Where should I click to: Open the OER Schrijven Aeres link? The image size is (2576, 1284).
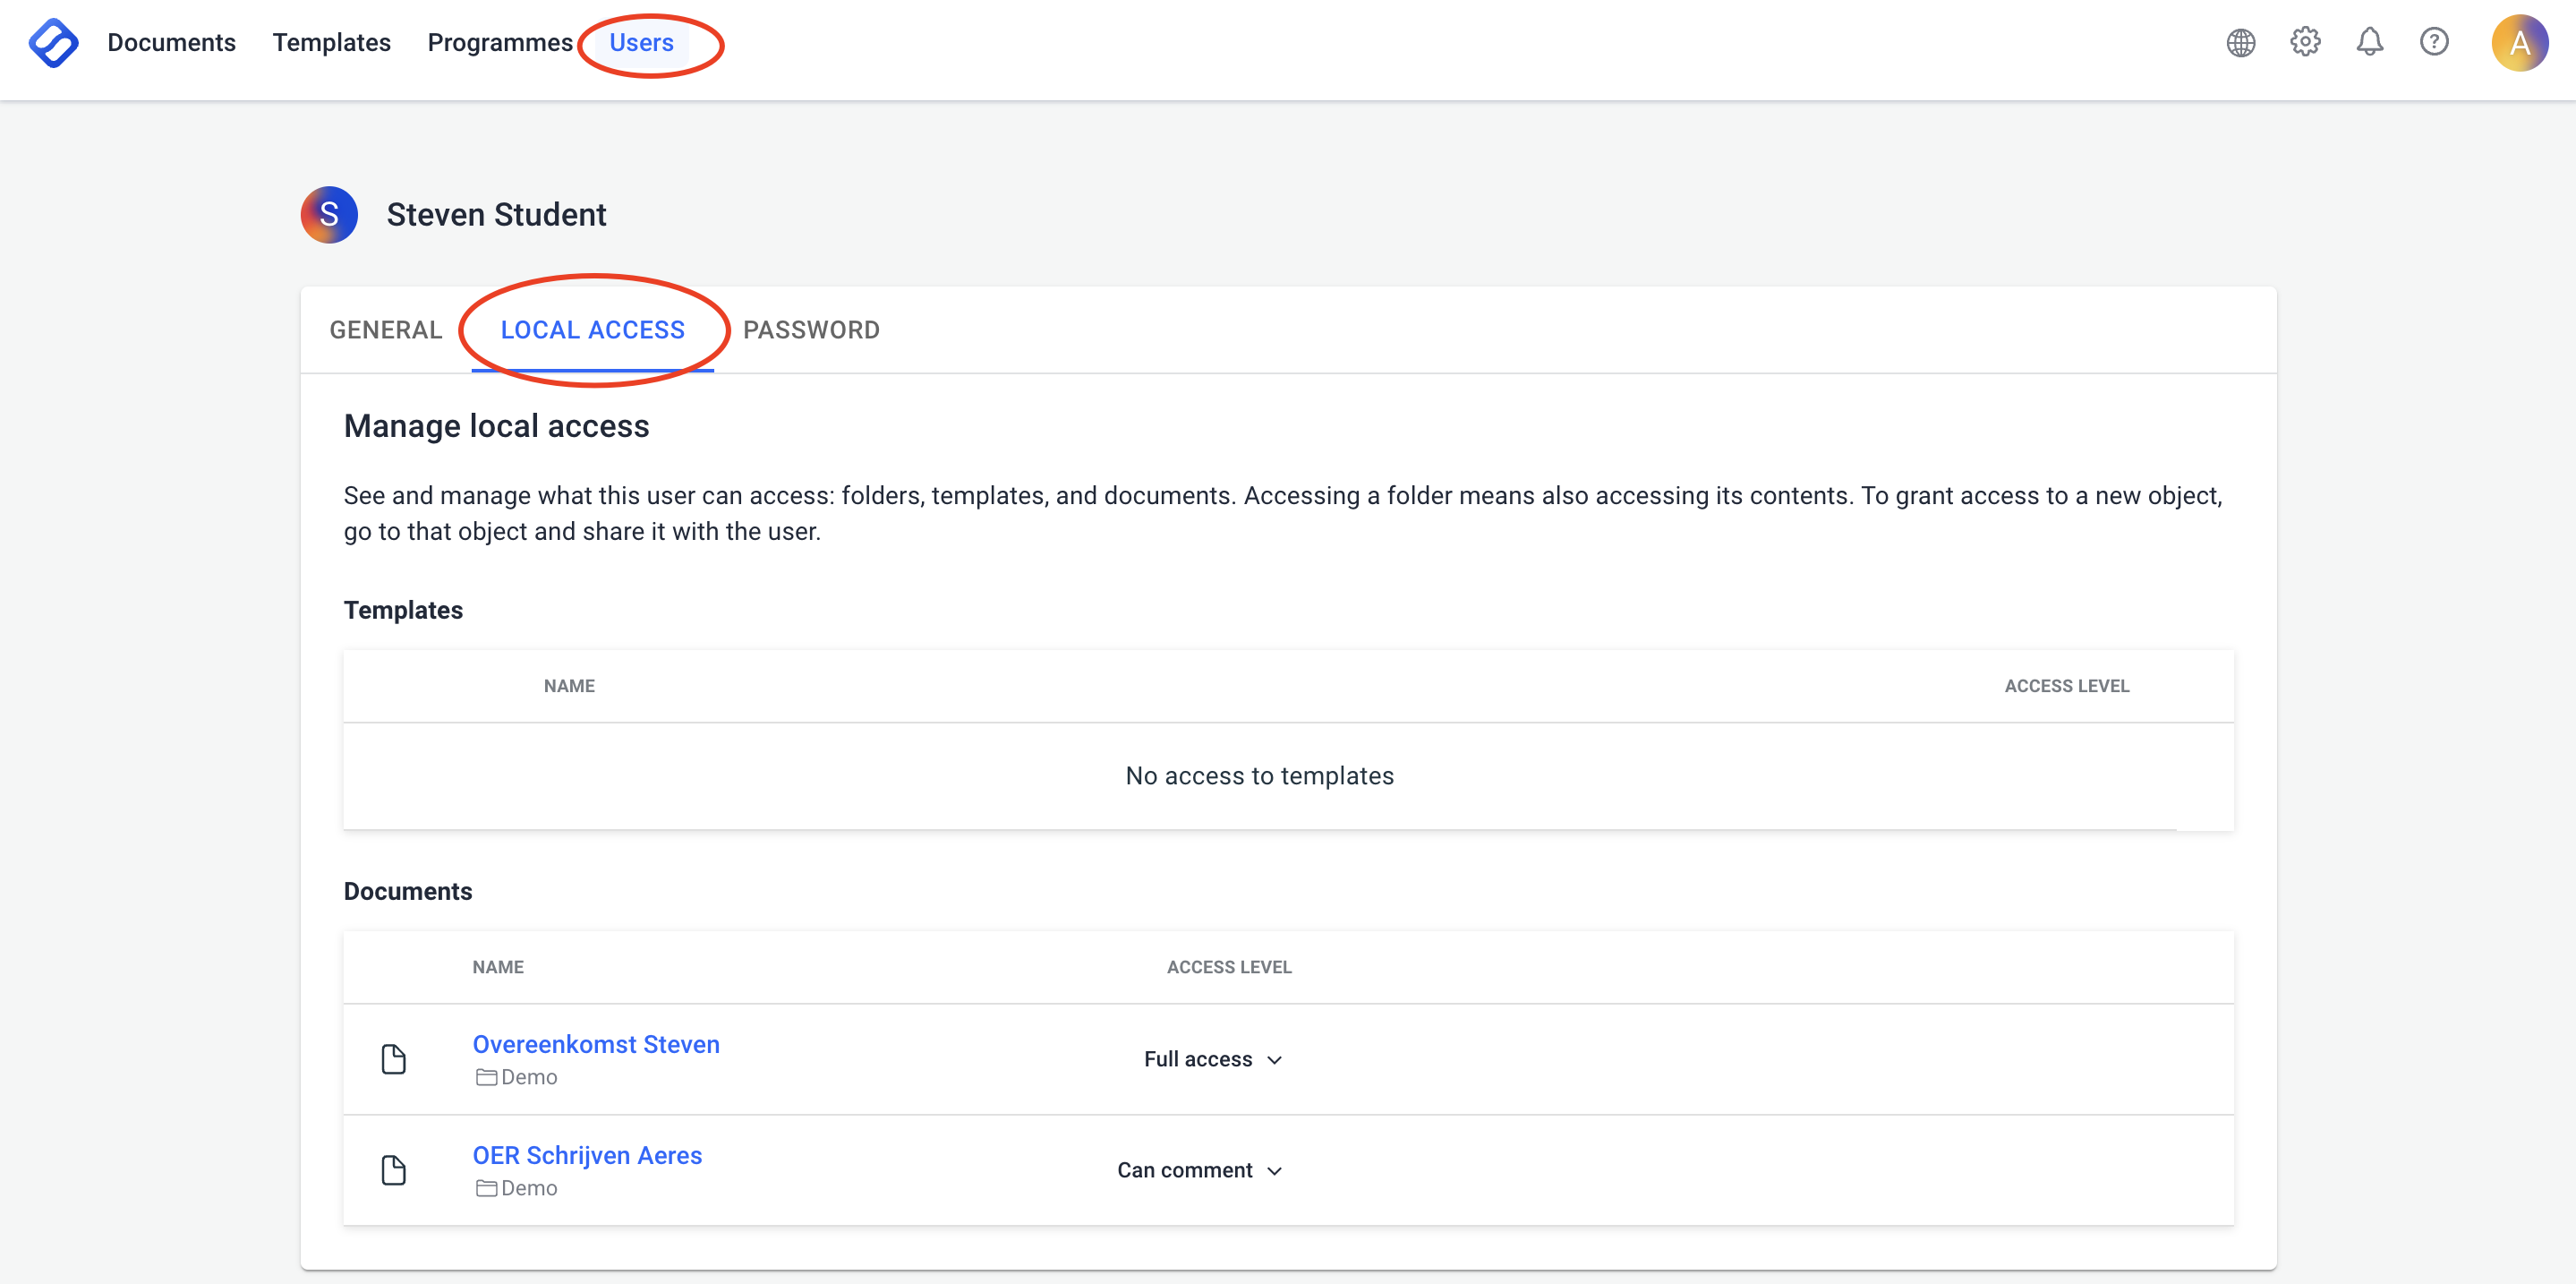[x=587, y=1155]
